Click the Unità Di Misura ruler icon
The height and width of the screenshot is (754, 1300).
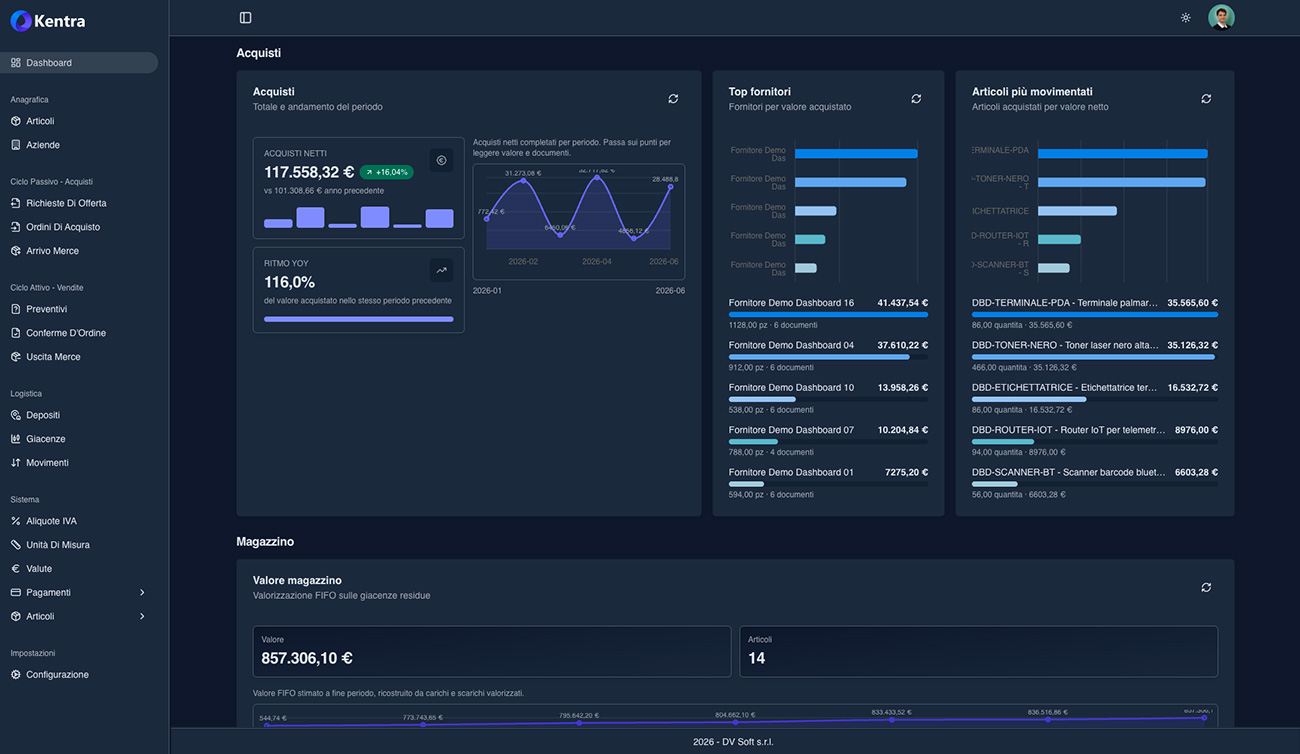[16, 545]
